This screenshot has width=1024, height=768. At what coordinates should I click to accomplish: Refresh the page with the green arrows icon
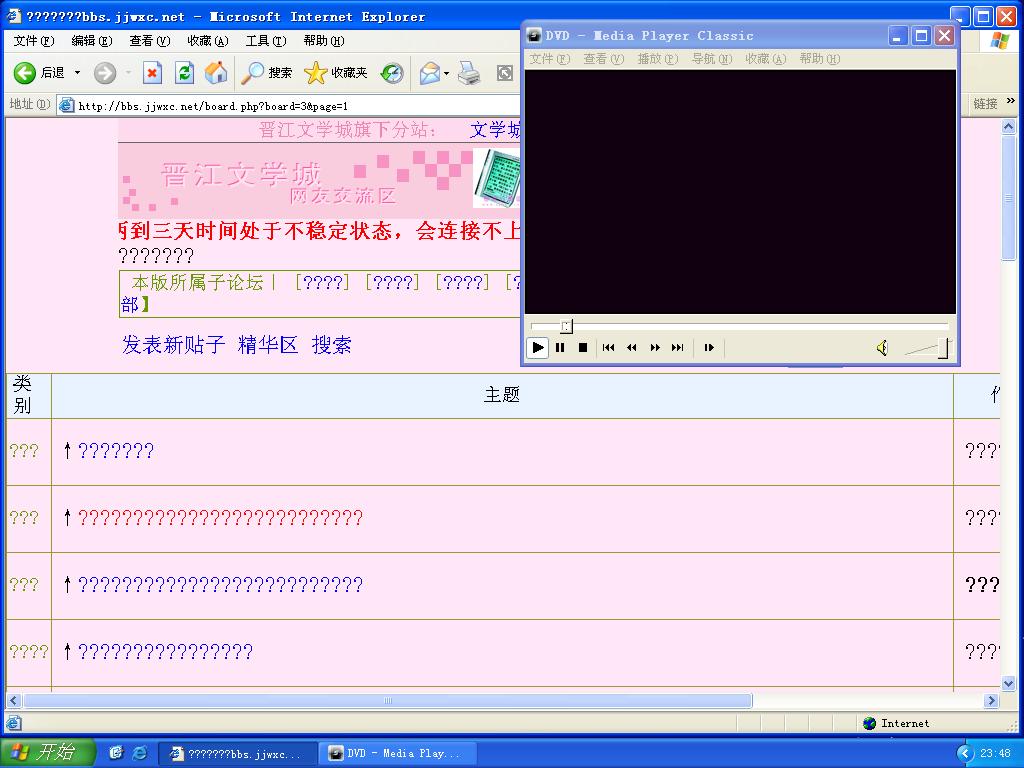[x=185, y=72]
